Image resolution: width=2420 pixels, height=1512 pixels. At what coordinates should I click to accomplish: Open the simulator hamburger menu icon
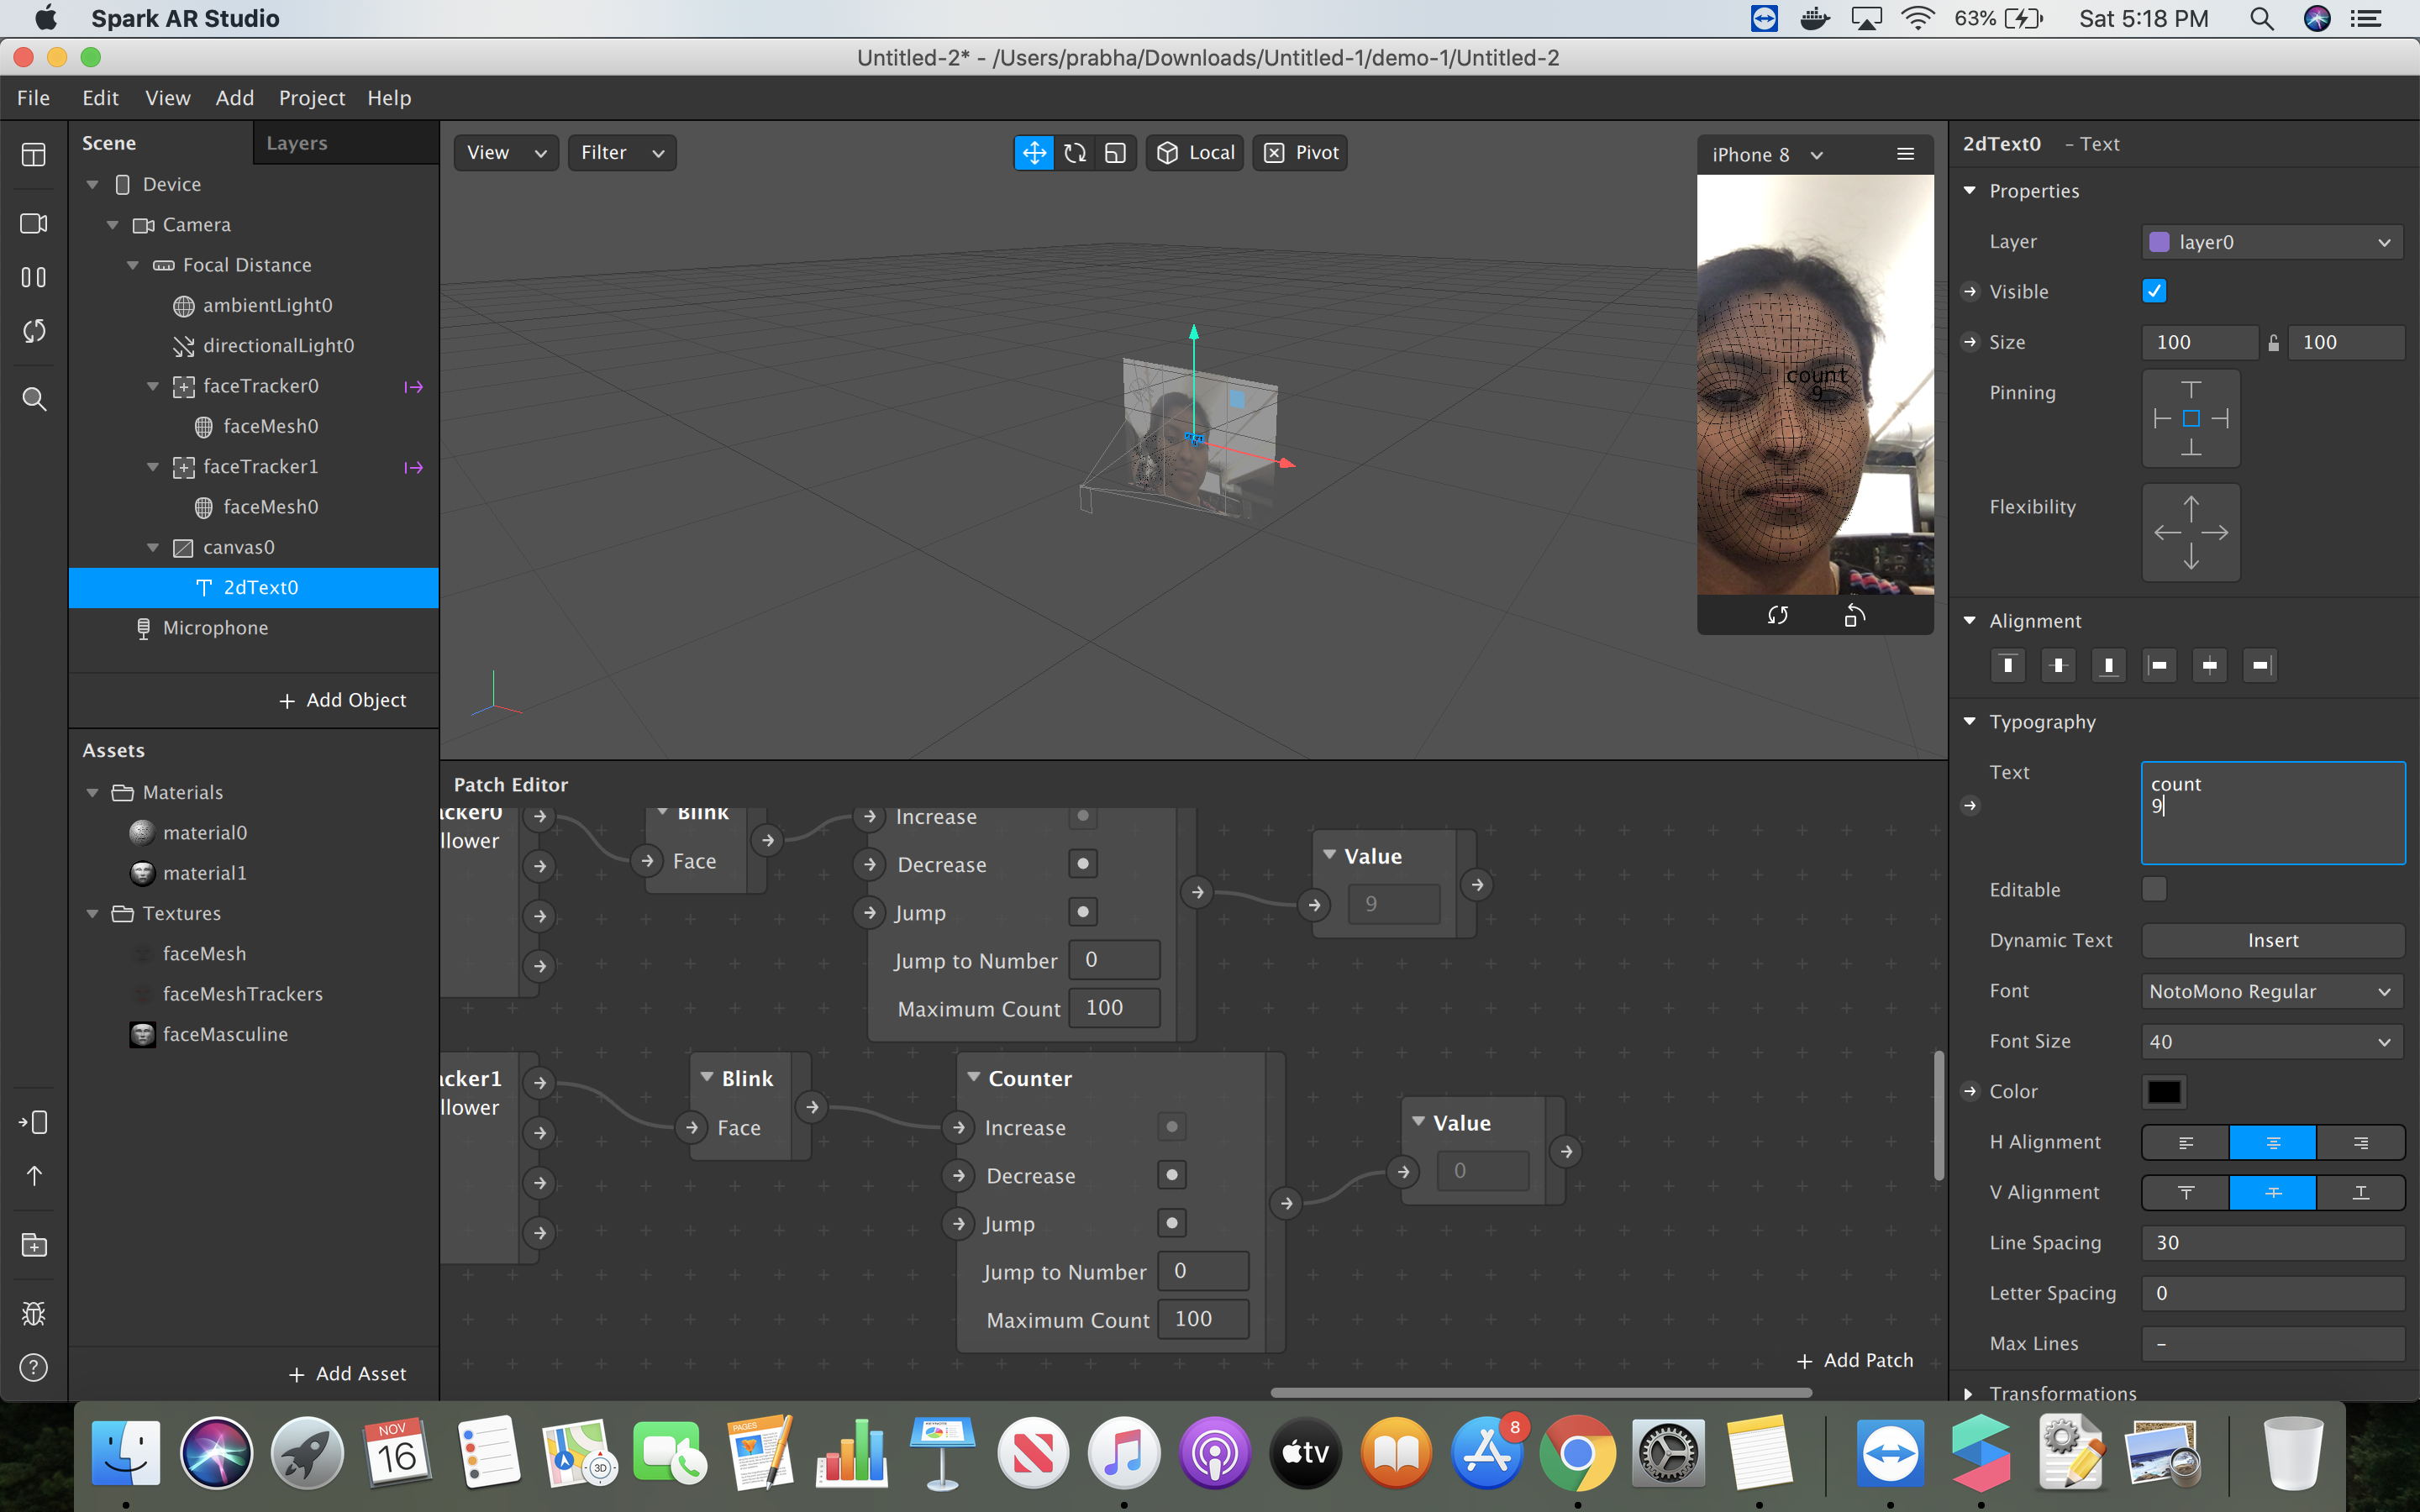point(1905,154)
